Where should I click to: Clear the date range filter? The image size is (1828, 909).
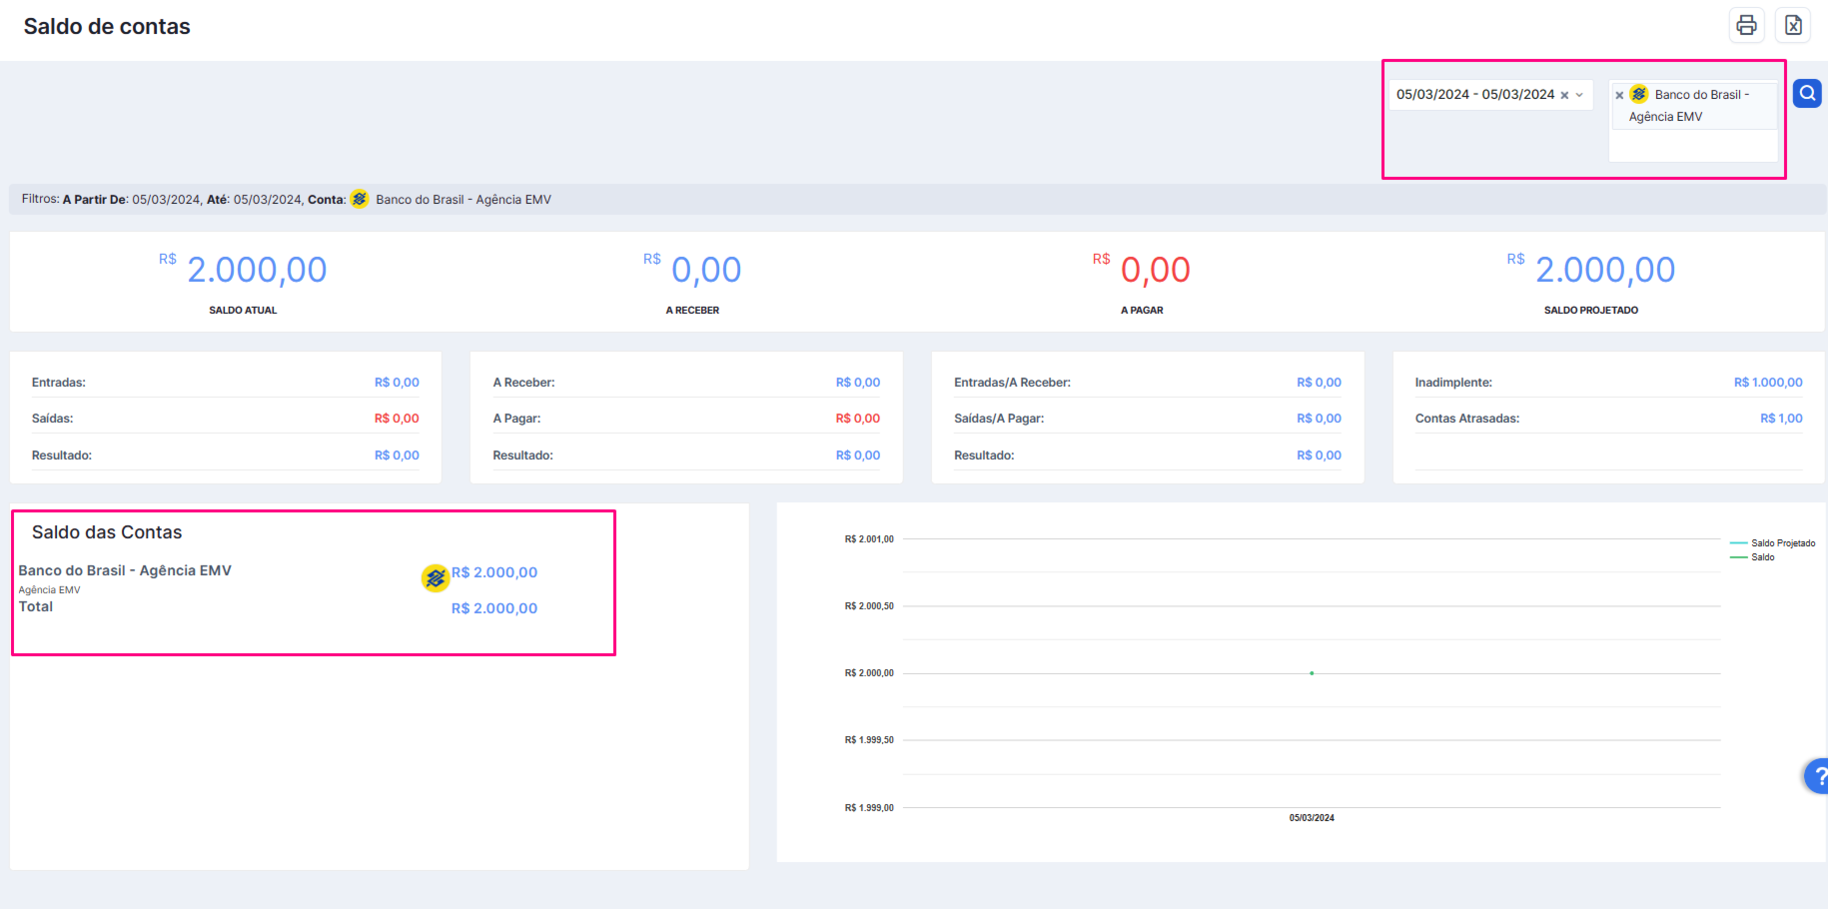1564,95
